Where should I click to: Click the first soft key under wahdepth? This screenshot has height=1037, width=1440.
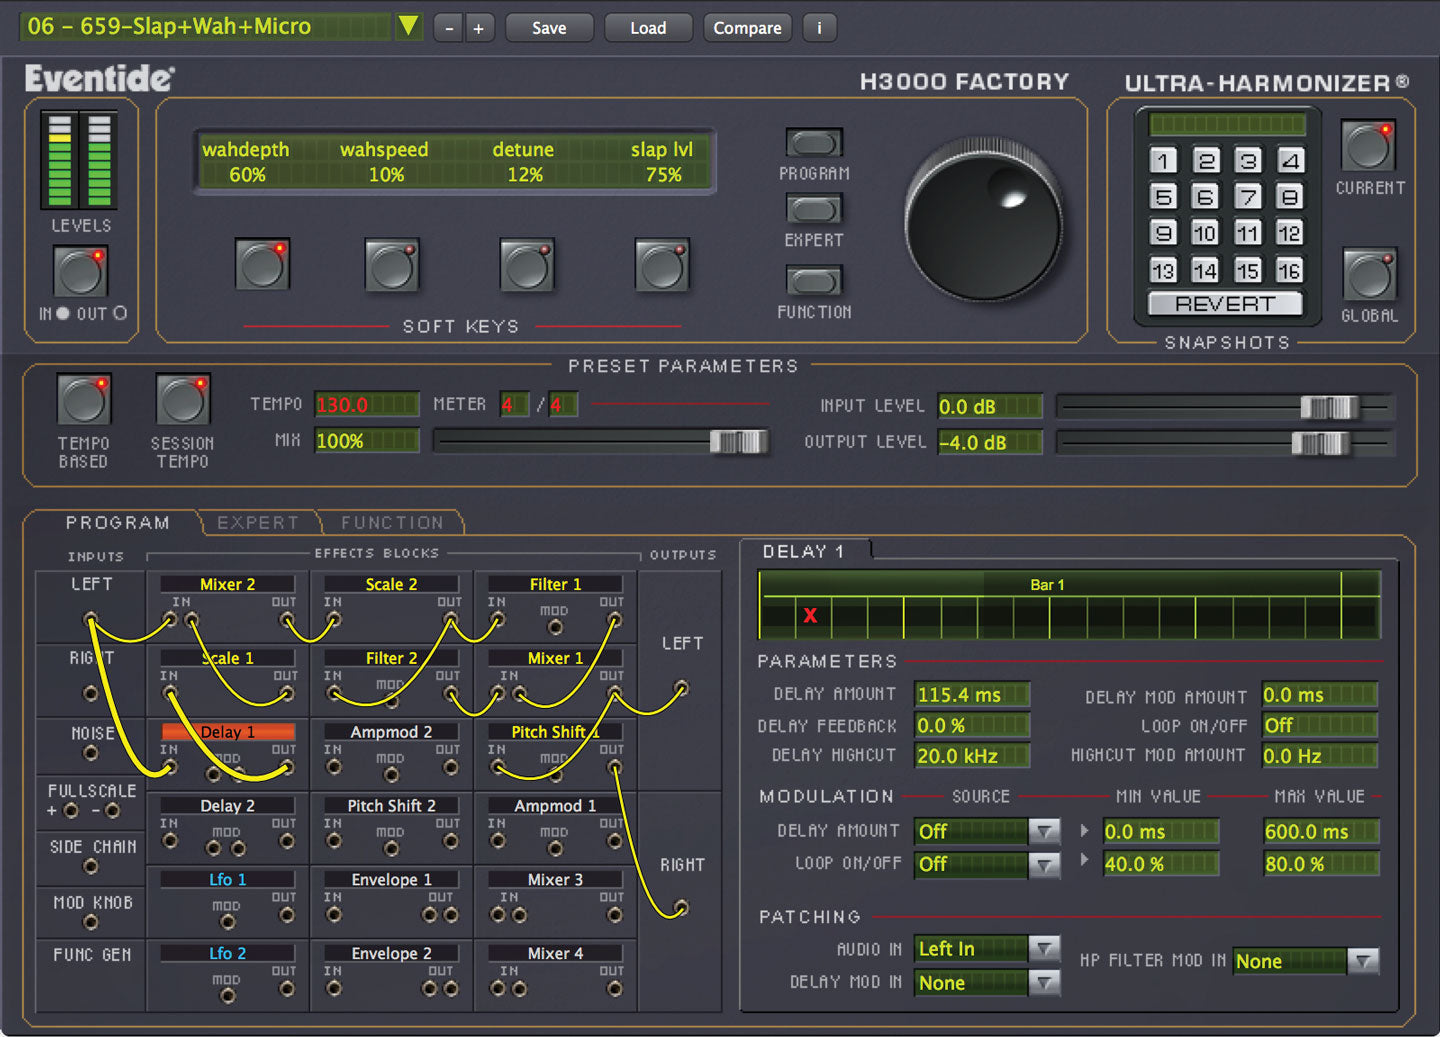[x=262, y=265]
